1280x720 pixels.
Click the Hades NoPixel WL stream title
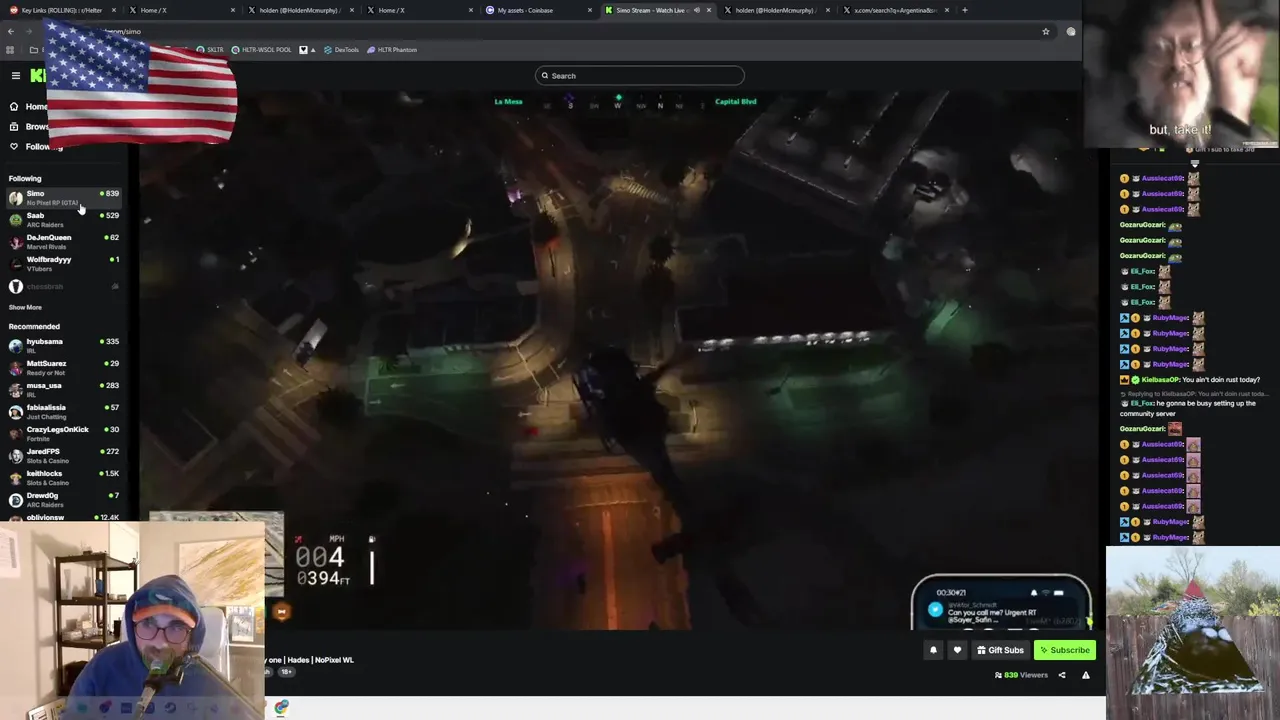click(310, 660)
